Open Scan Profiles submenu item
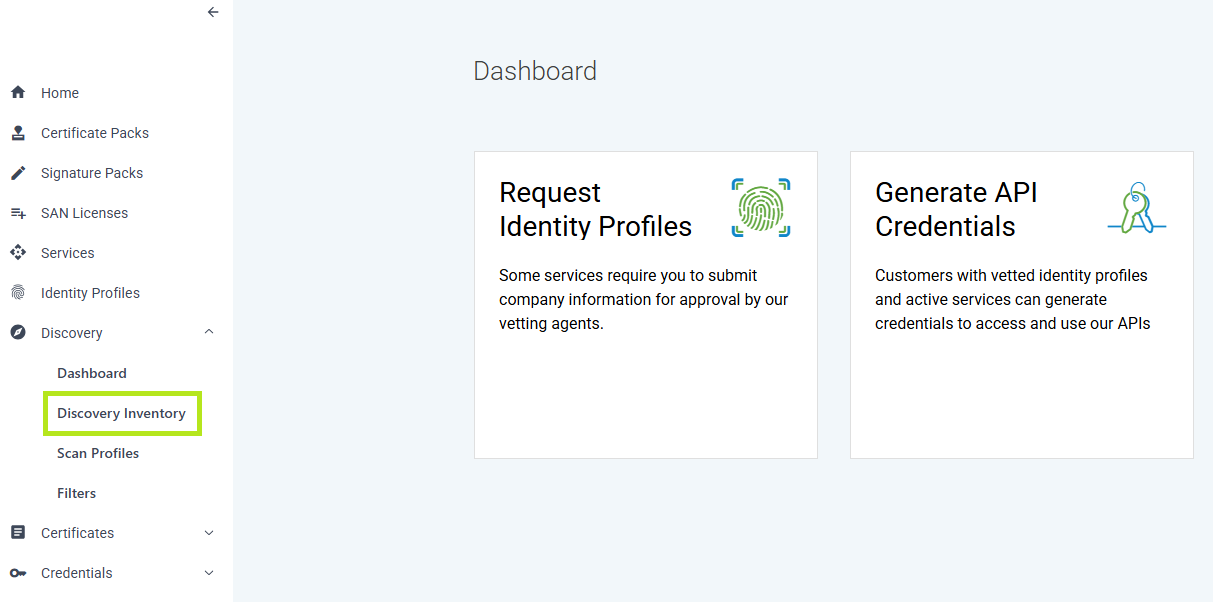The image size is (1213, 602). point(98,453)
